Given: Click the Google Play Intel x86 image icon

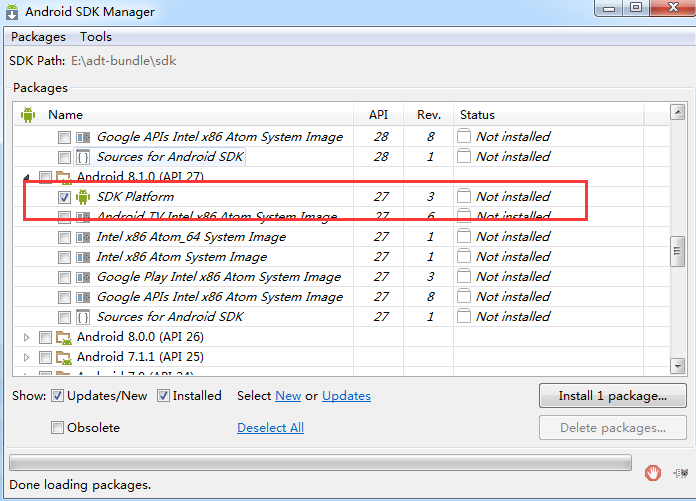Looking at the screenshot, I should [83, 277].
